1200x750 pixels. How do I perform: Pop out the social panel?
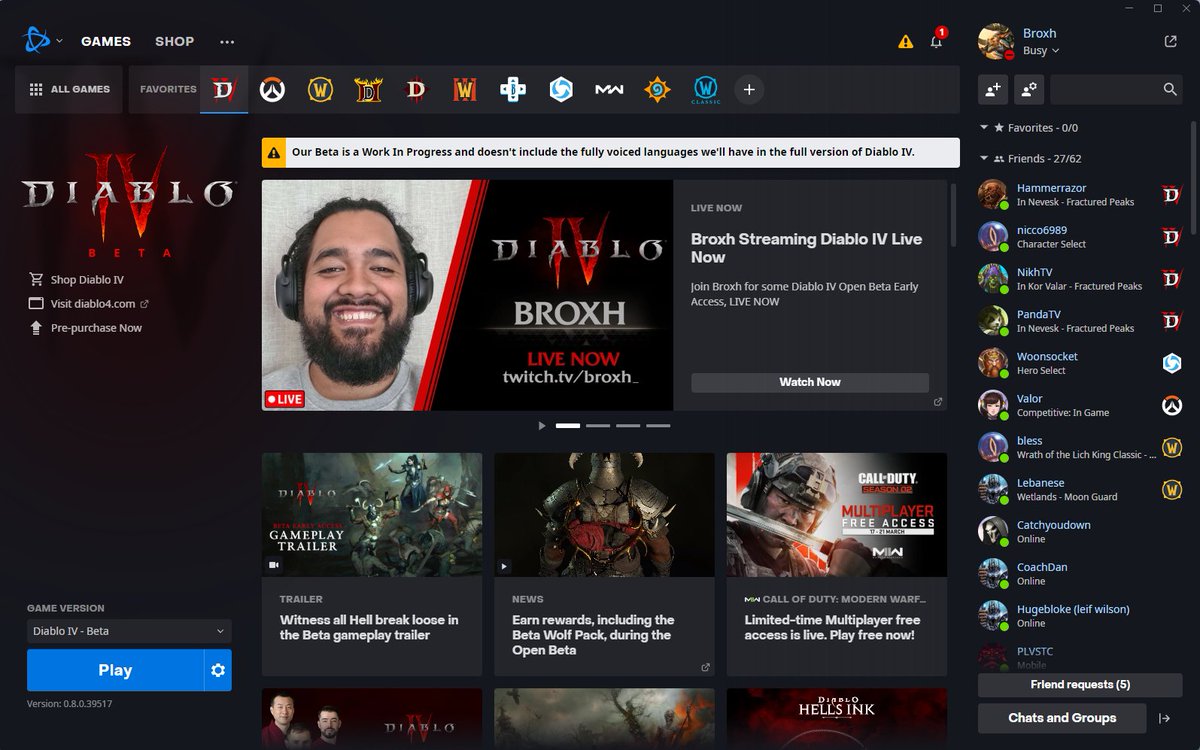pos(1171,41)
